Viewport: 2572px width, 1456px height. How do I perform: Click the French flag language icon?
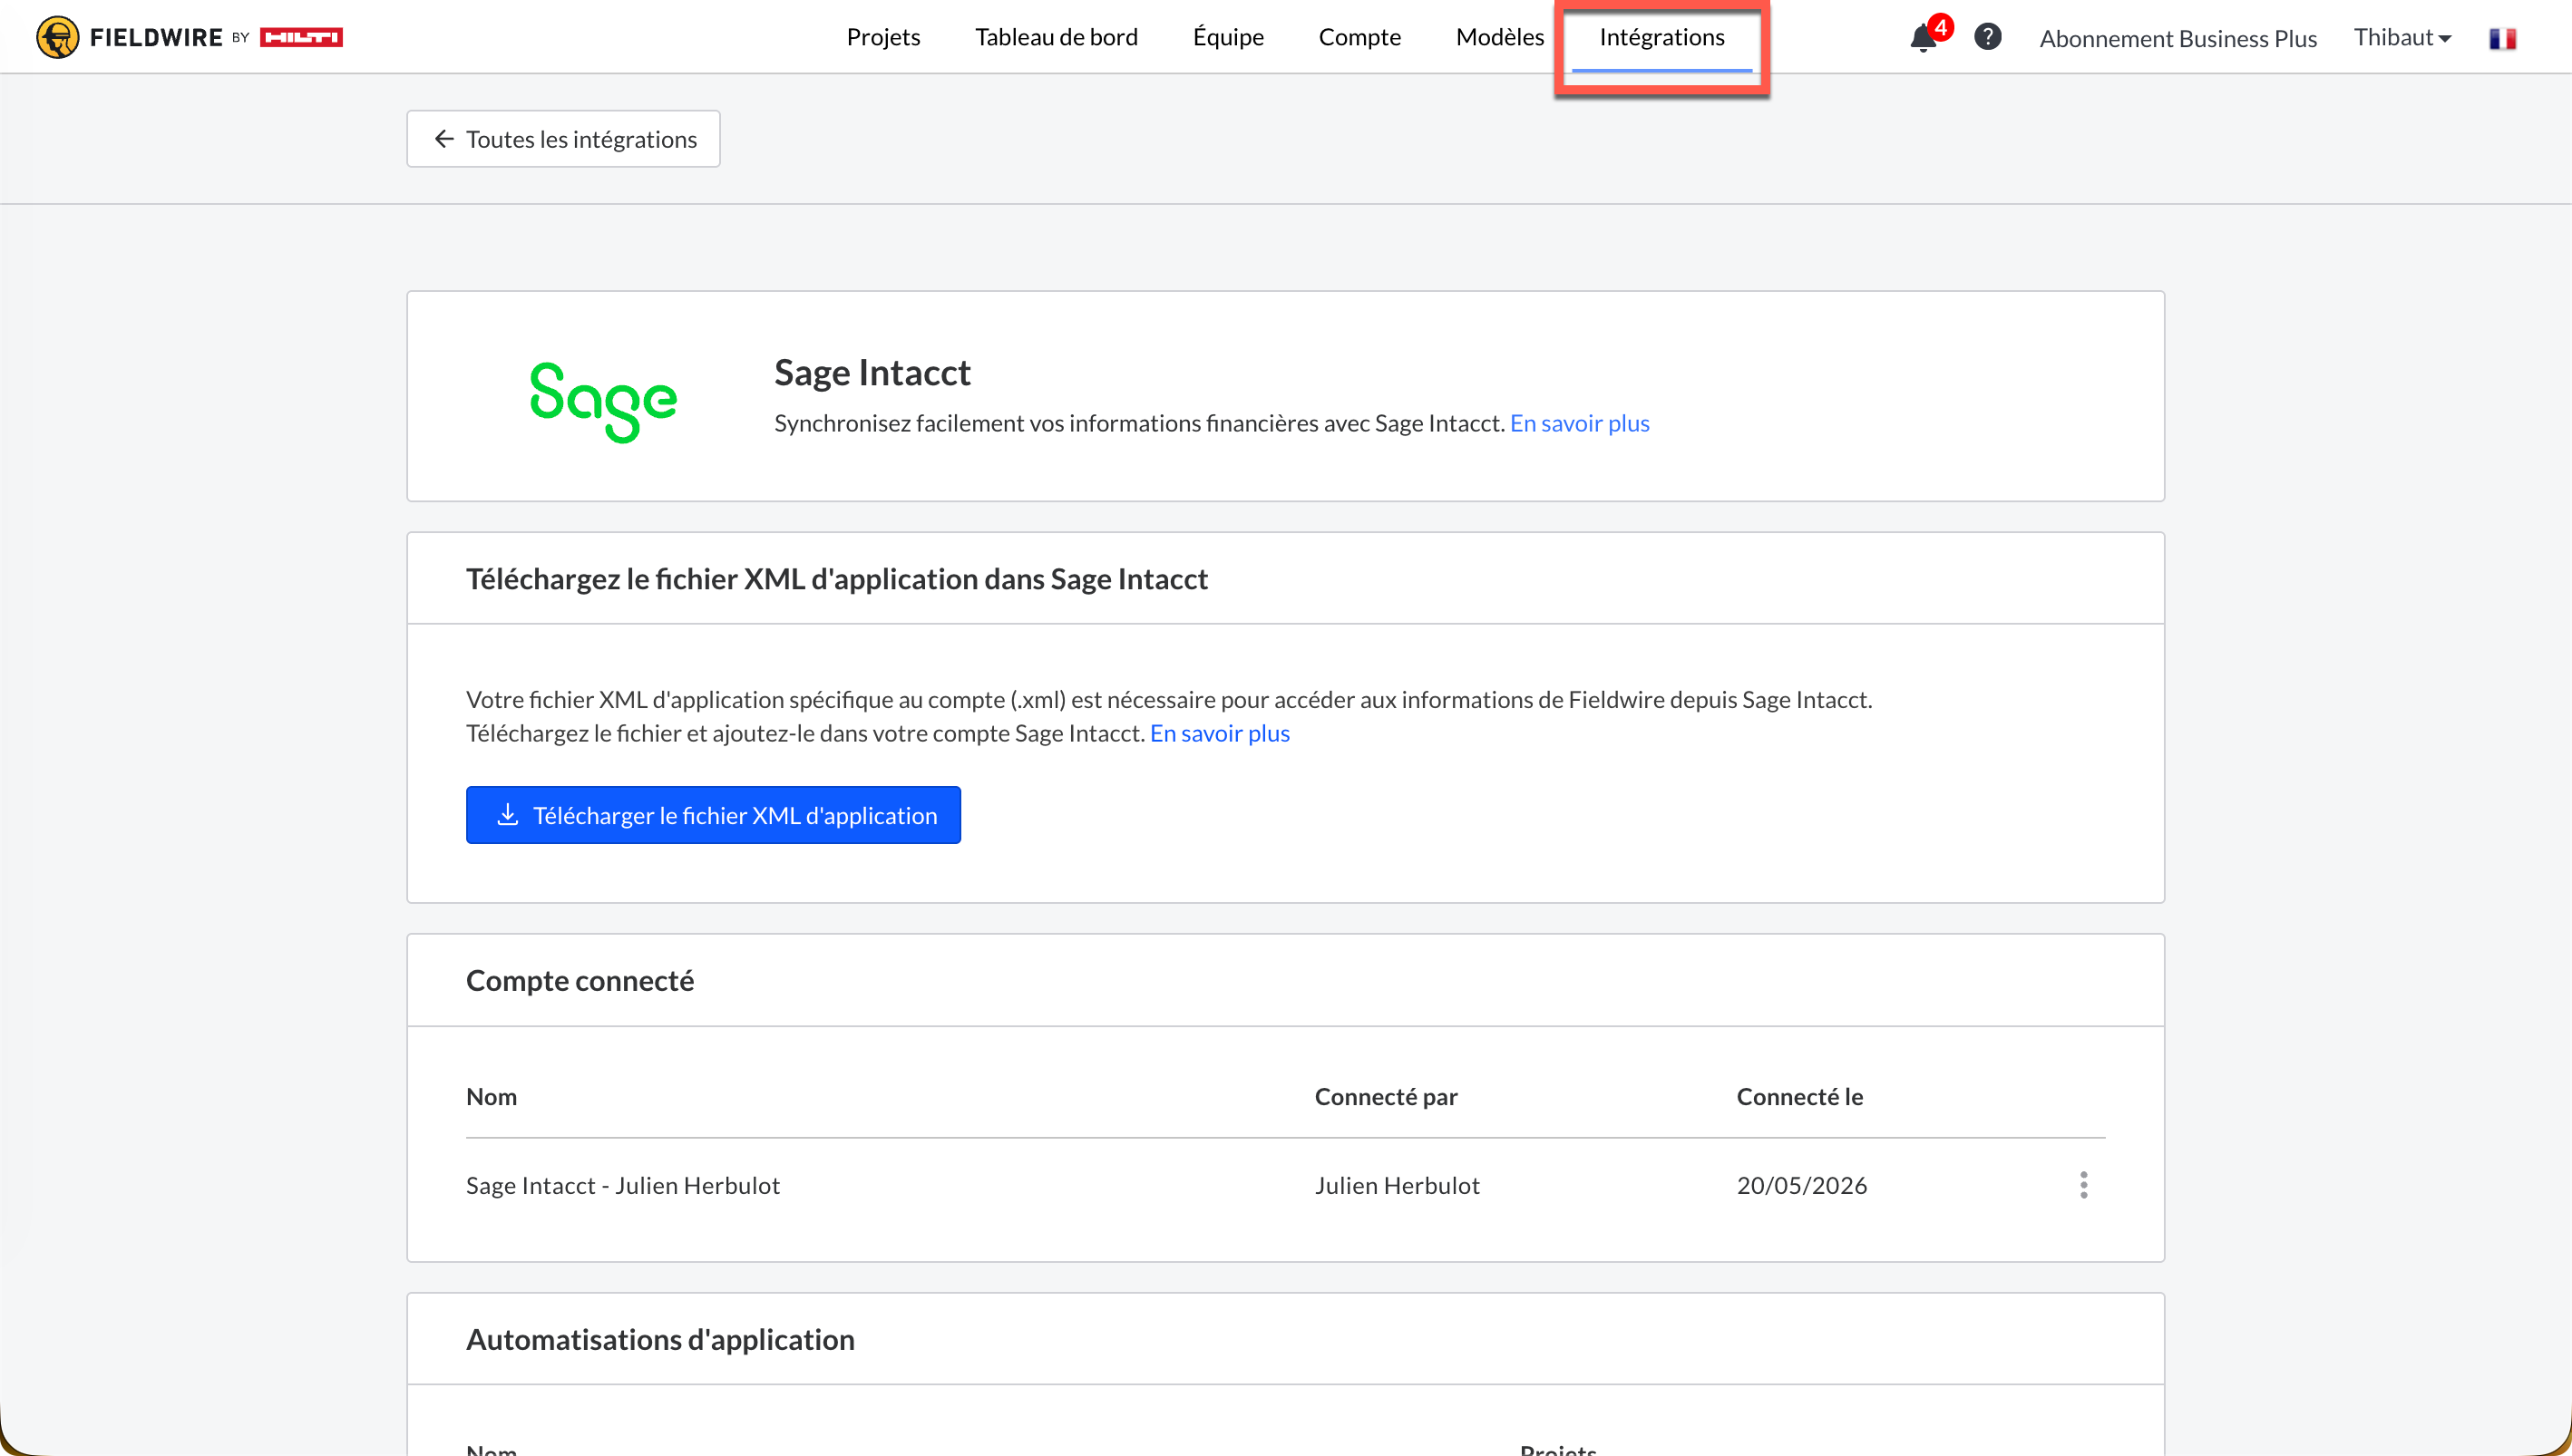click(2502, 38)
